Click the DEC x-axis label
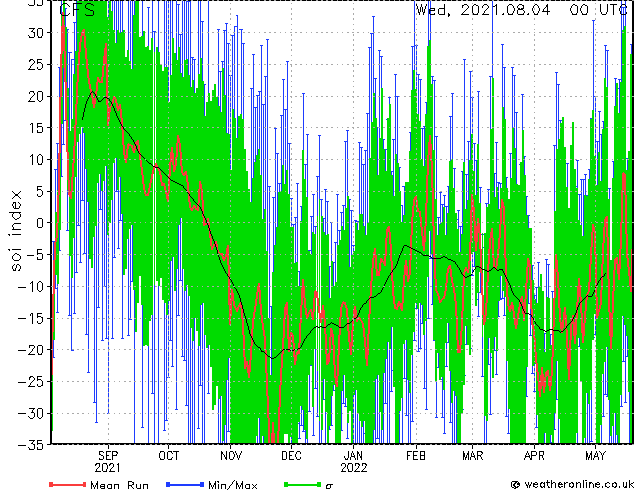Image resolution: width=634 pixels, height=490 pixels. coord(291,456)
